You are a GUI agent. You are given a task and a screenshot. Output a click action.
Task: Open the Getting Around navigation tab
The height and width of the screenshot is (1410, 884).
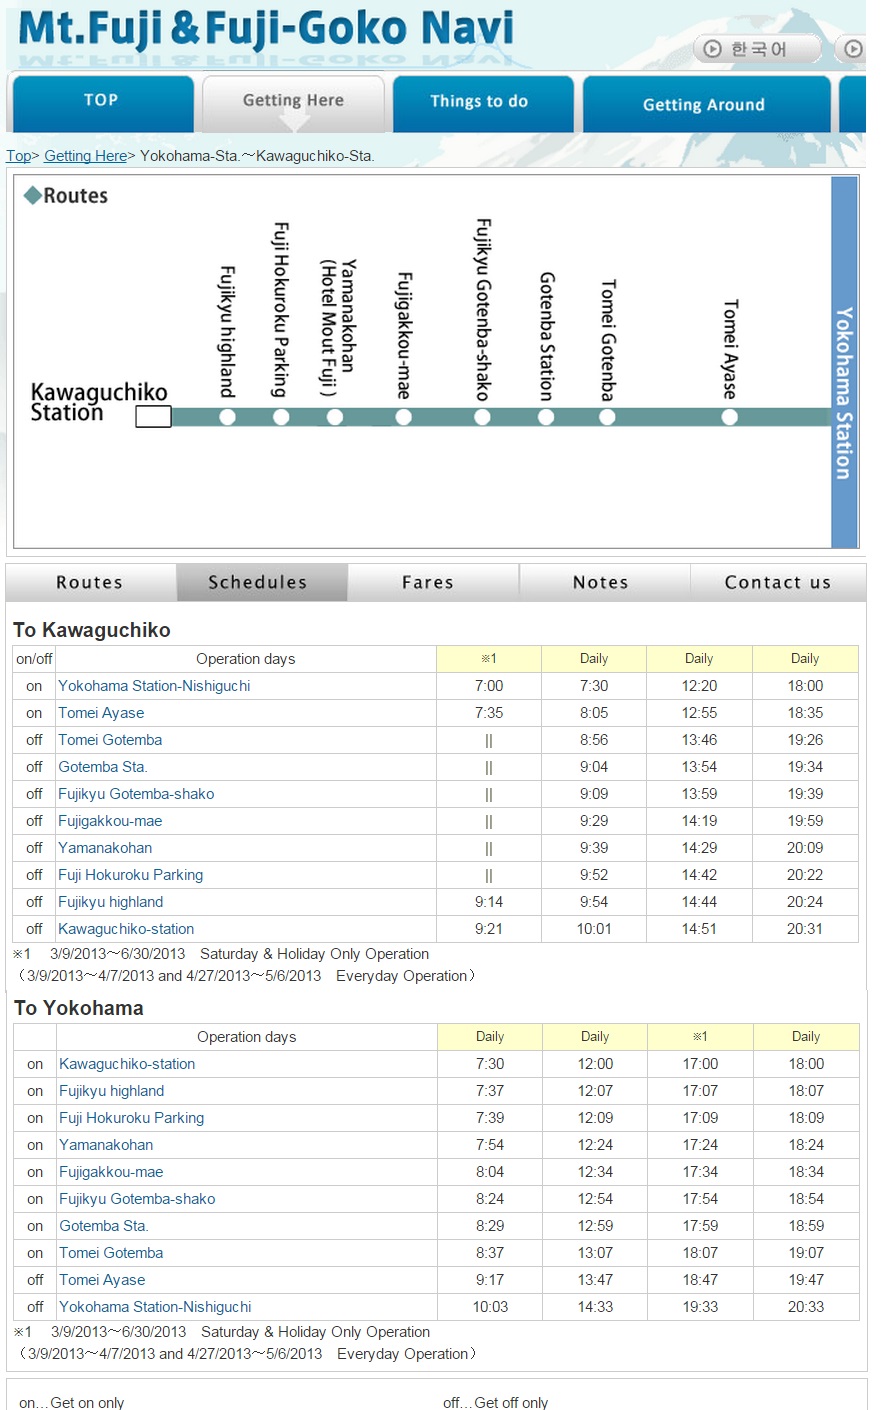click(706, 104)
